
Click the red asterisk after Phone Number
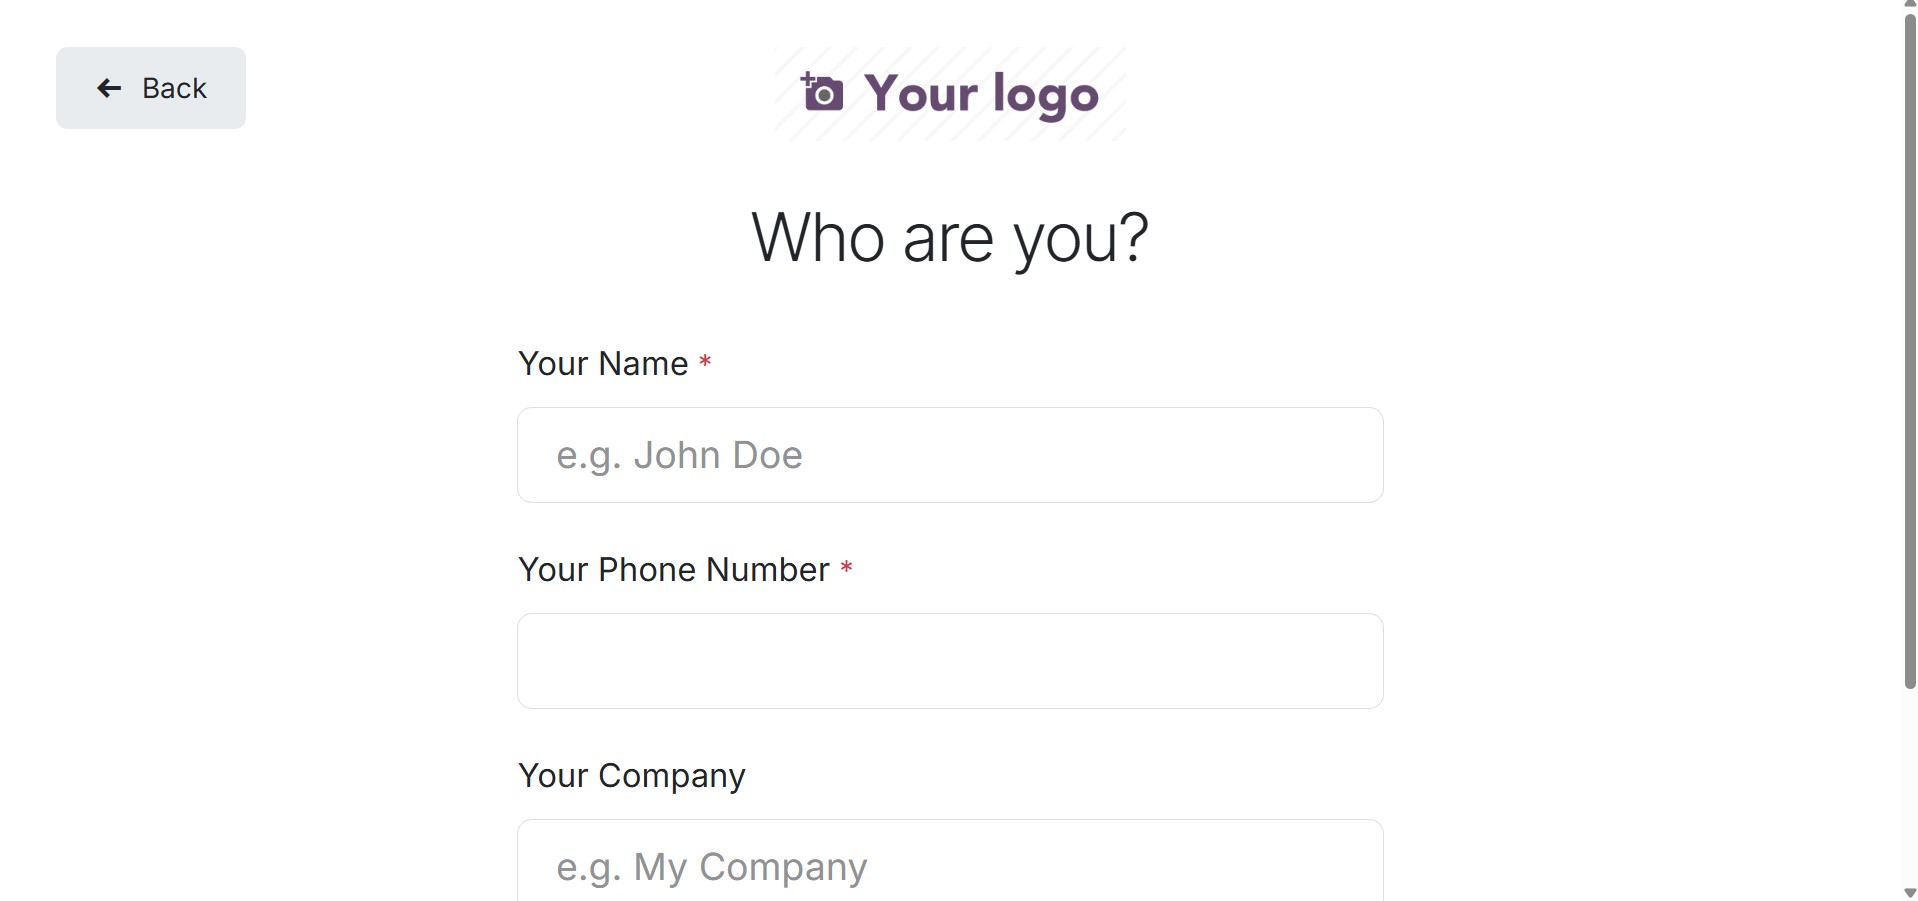pyautogui.click(x=846, y=568)
